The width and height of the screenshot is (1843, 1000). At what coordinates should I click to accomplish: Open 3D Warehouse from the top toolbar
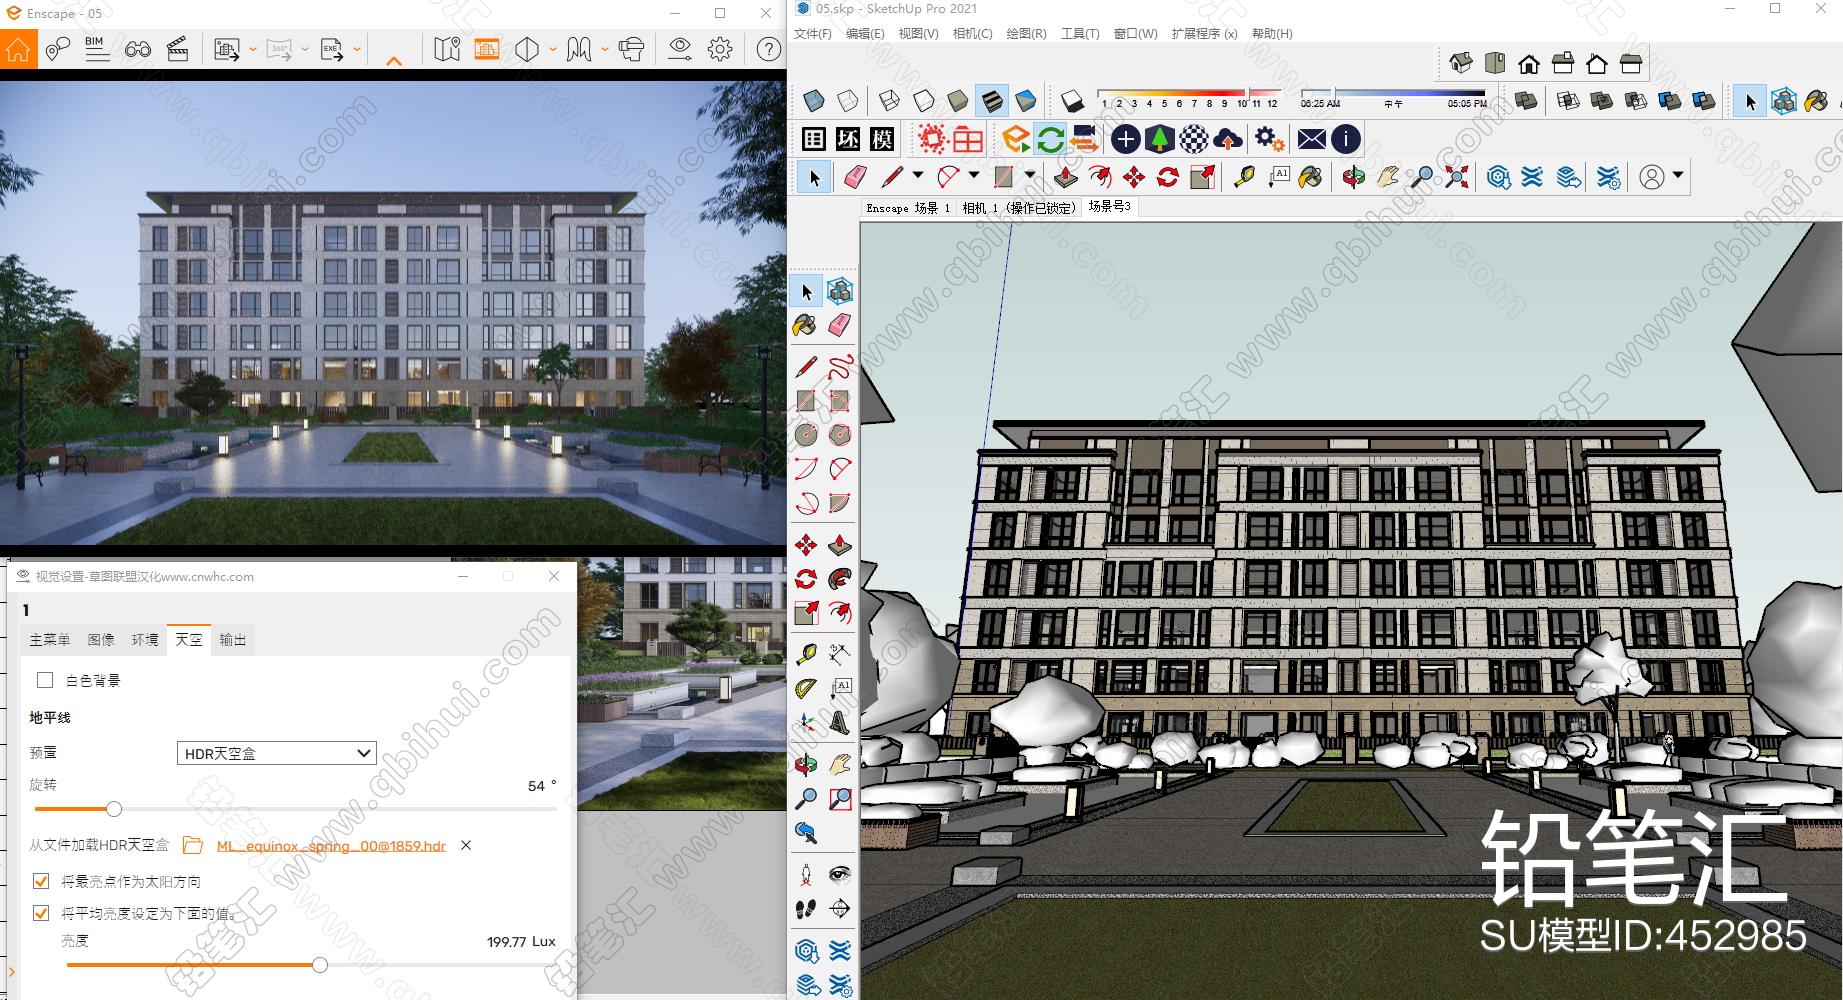pyautogui.click(x=1498, y=177)
